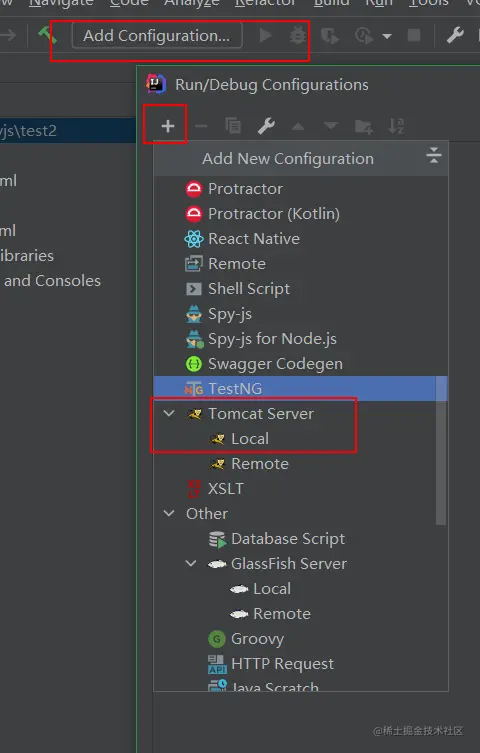The image size is (480, 753).
Task: Open the profiler dropdown arrow
Action: click(387, 36)
